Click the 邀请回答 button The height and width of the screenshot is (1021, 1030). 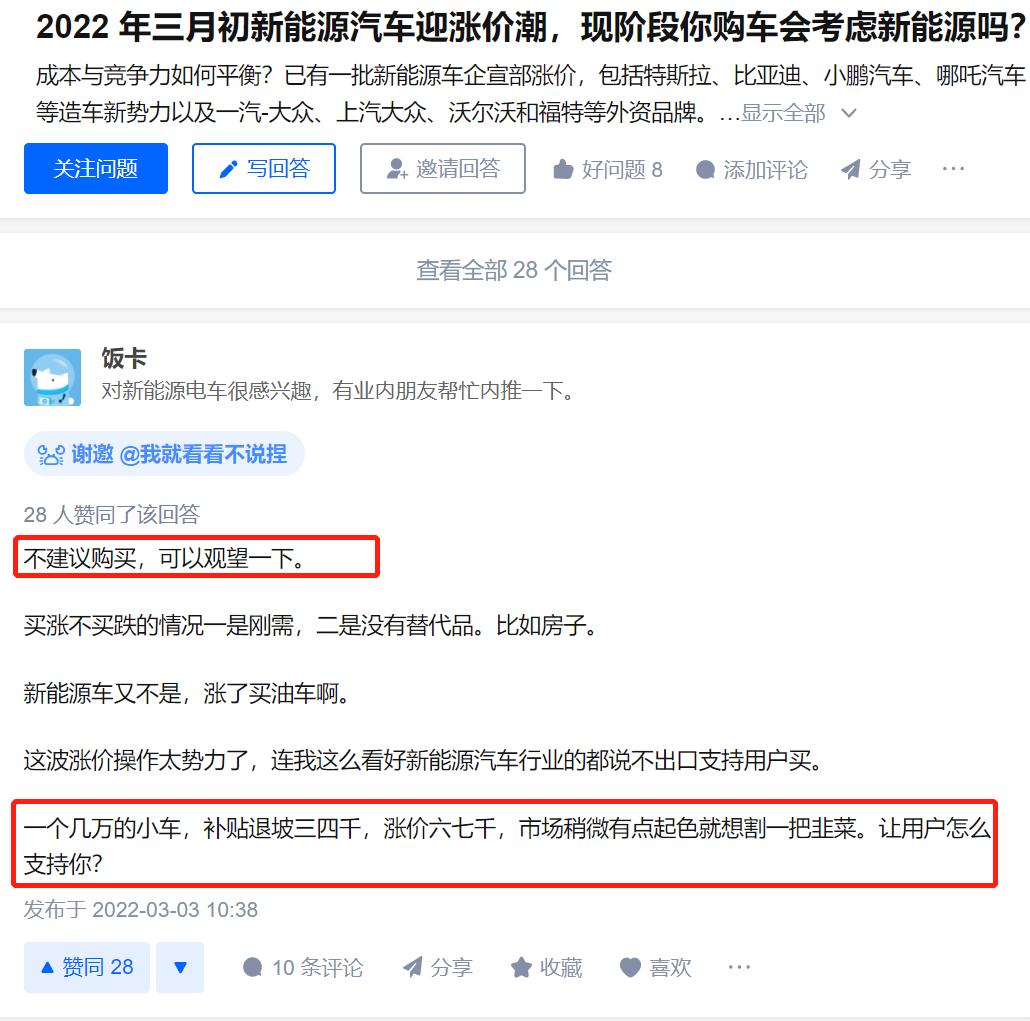(443, 168)
